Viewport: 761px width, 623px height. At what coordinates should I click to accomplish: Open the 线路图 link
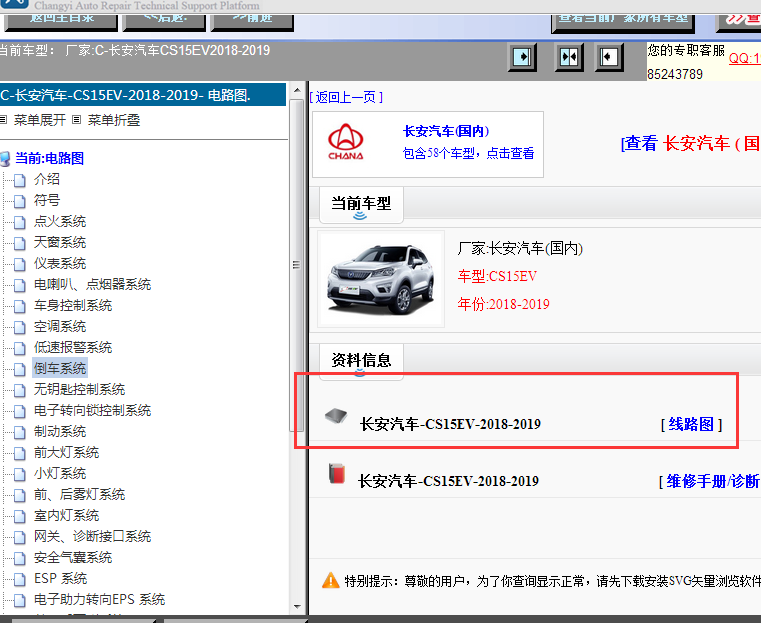[691, 424]
